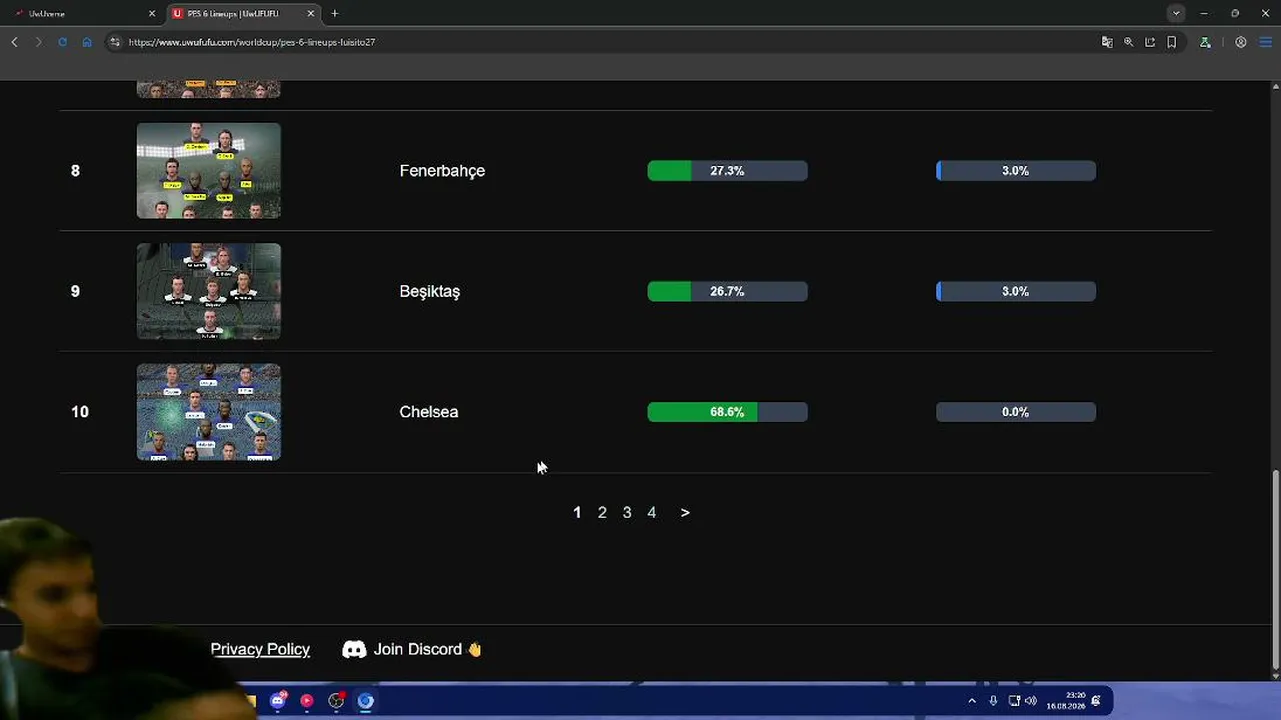Open the Chelsea lineup thumbnail

(209, 412)
